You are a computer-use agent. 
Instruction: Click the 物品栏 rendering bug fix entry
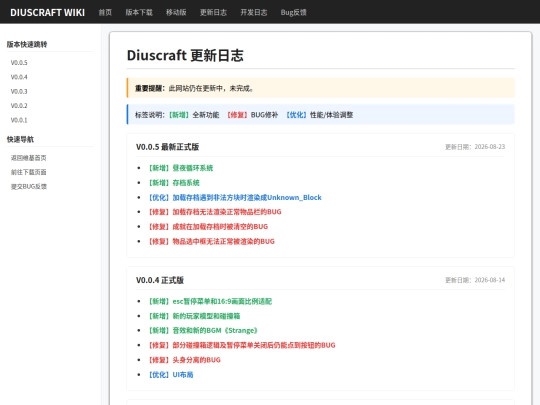215,212
